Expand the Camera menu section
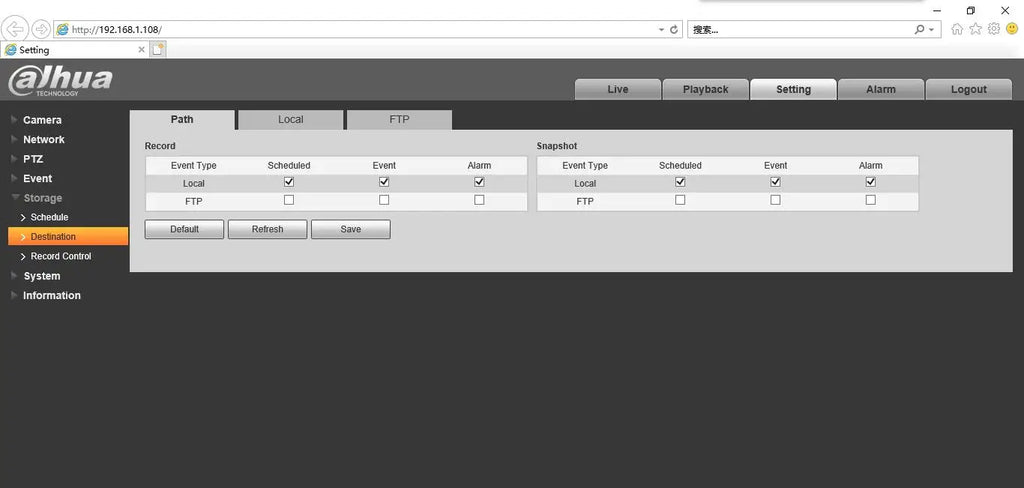Screen dimensions: 1024x488 click(x=42, y=120)
